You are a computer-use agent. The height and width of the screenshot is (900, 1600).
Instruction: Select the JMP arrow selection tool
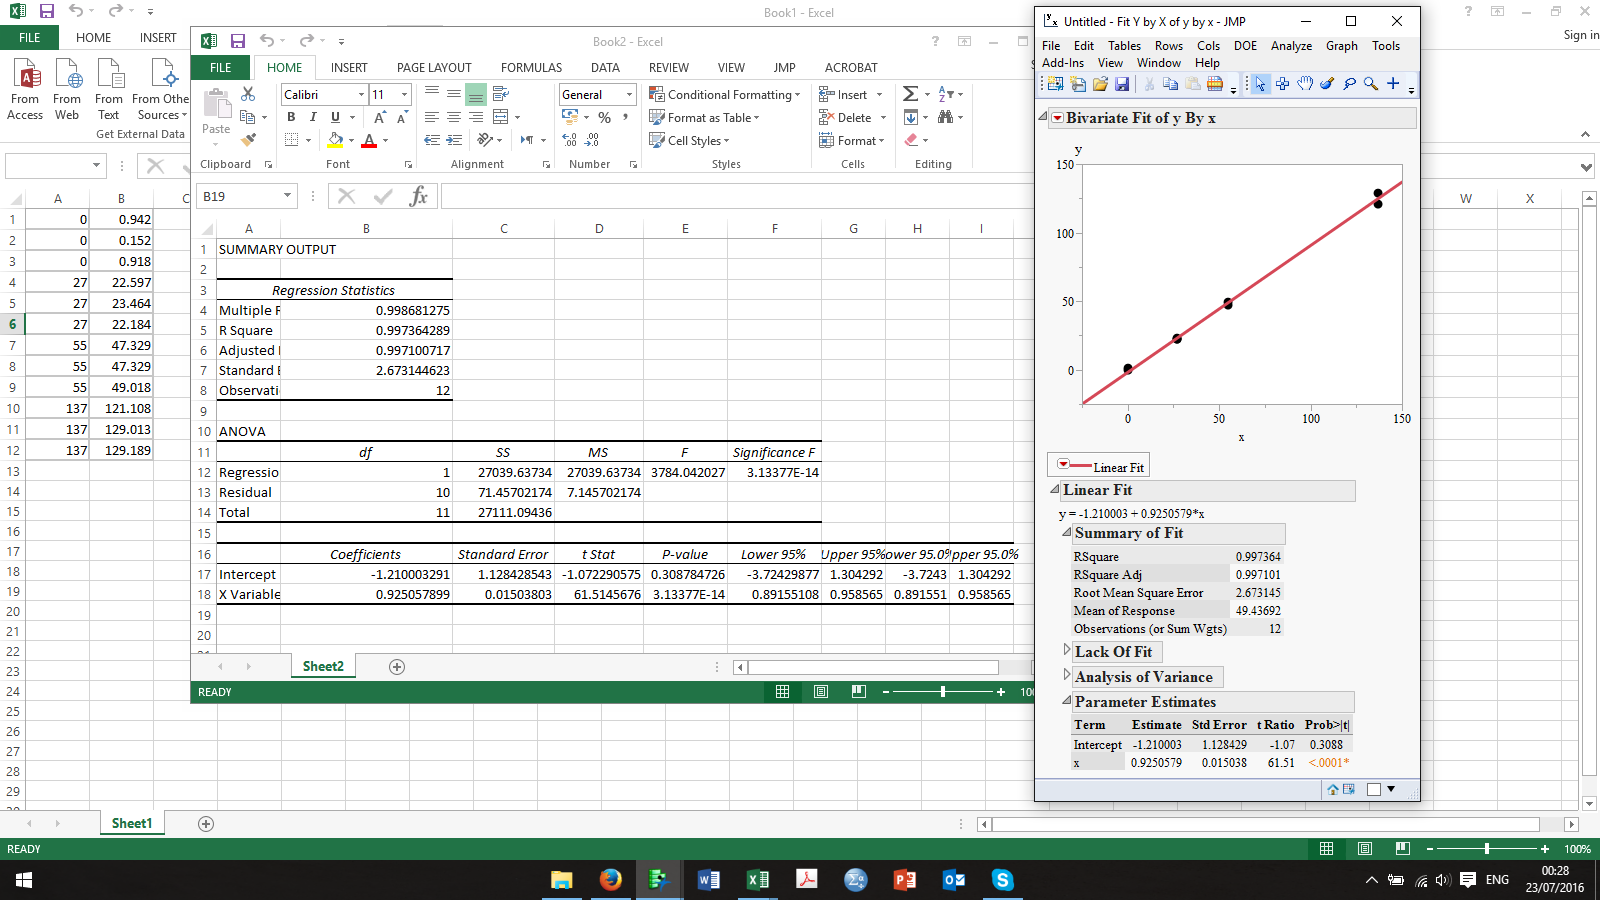(1260, 84)
